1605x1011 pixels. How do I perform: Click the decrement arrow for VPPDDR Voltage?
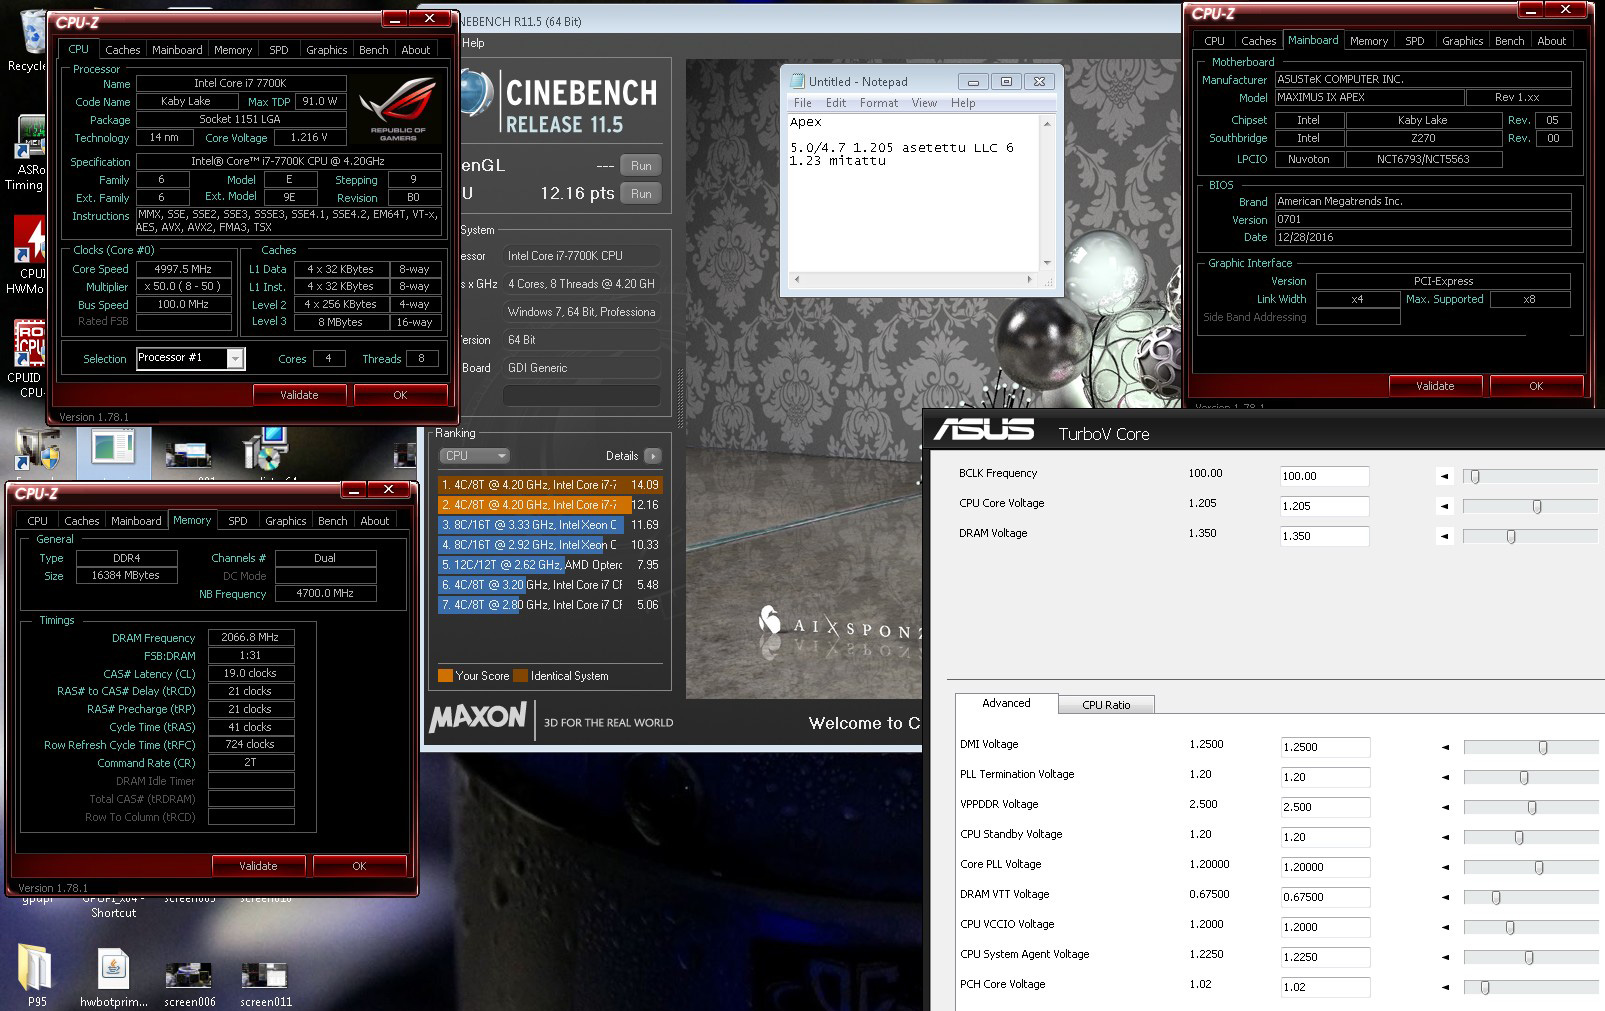pos(1445,807)
